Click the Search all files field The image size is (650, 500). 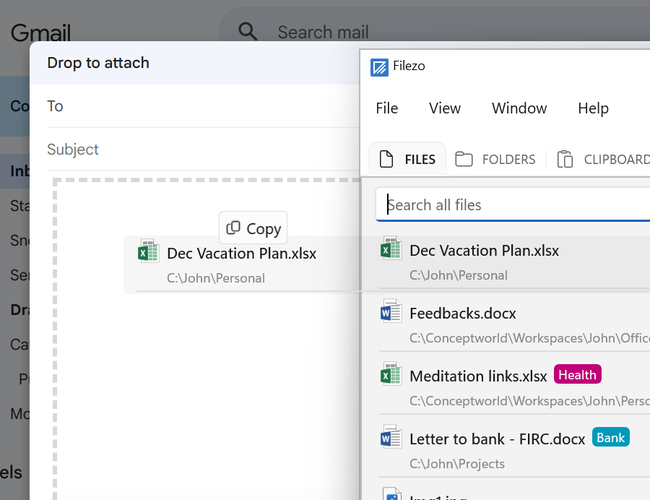(513, 205)
